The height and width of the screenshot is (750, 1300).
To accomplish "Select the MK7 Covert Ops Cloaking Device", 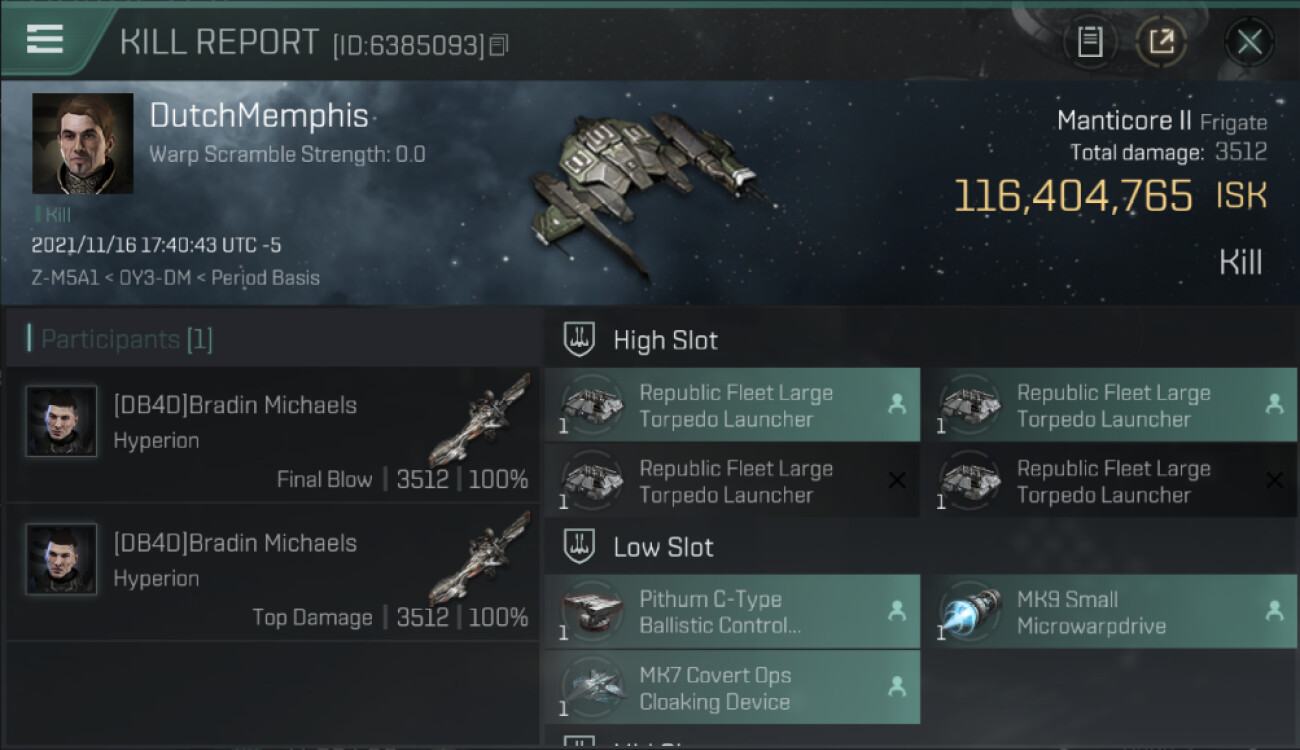I will (x=732, y=688).
